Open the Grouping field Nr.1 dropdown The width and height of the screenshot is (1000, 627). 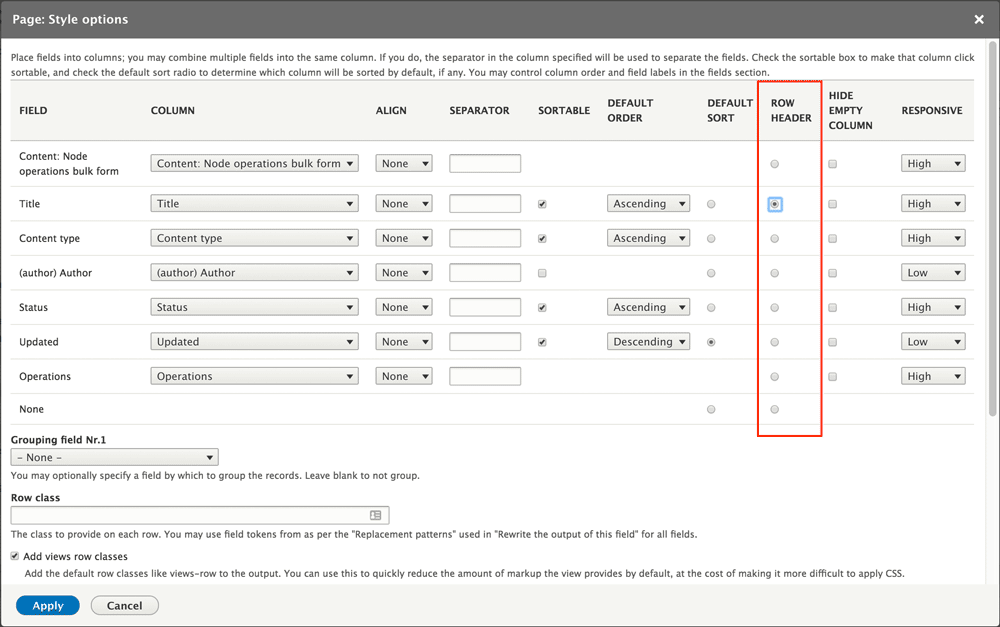(x=114, y=456)
